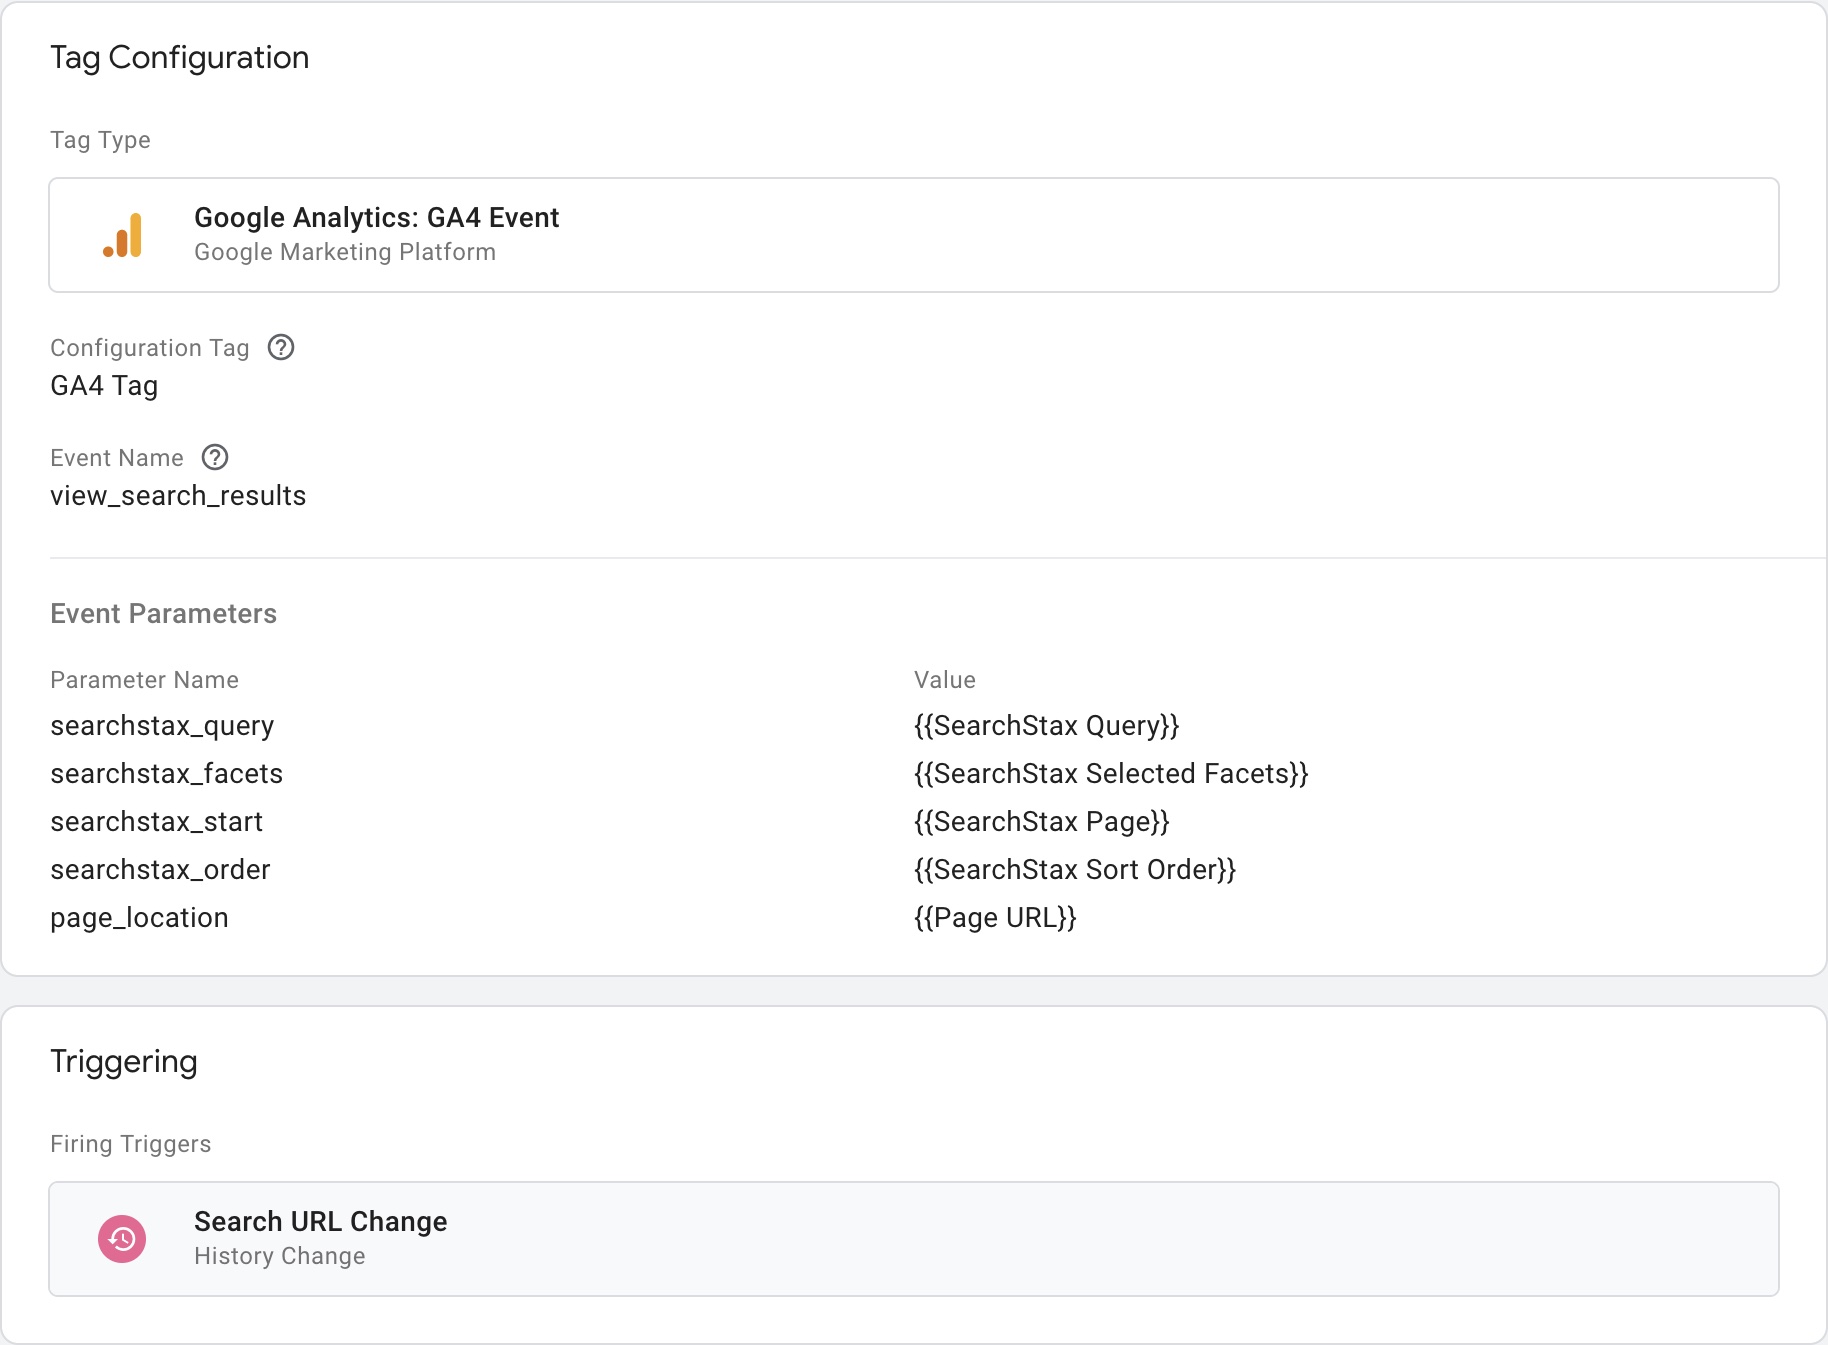
Task: Click the Google Analytics GA4 logo icon
Action: tap(122, 234)
